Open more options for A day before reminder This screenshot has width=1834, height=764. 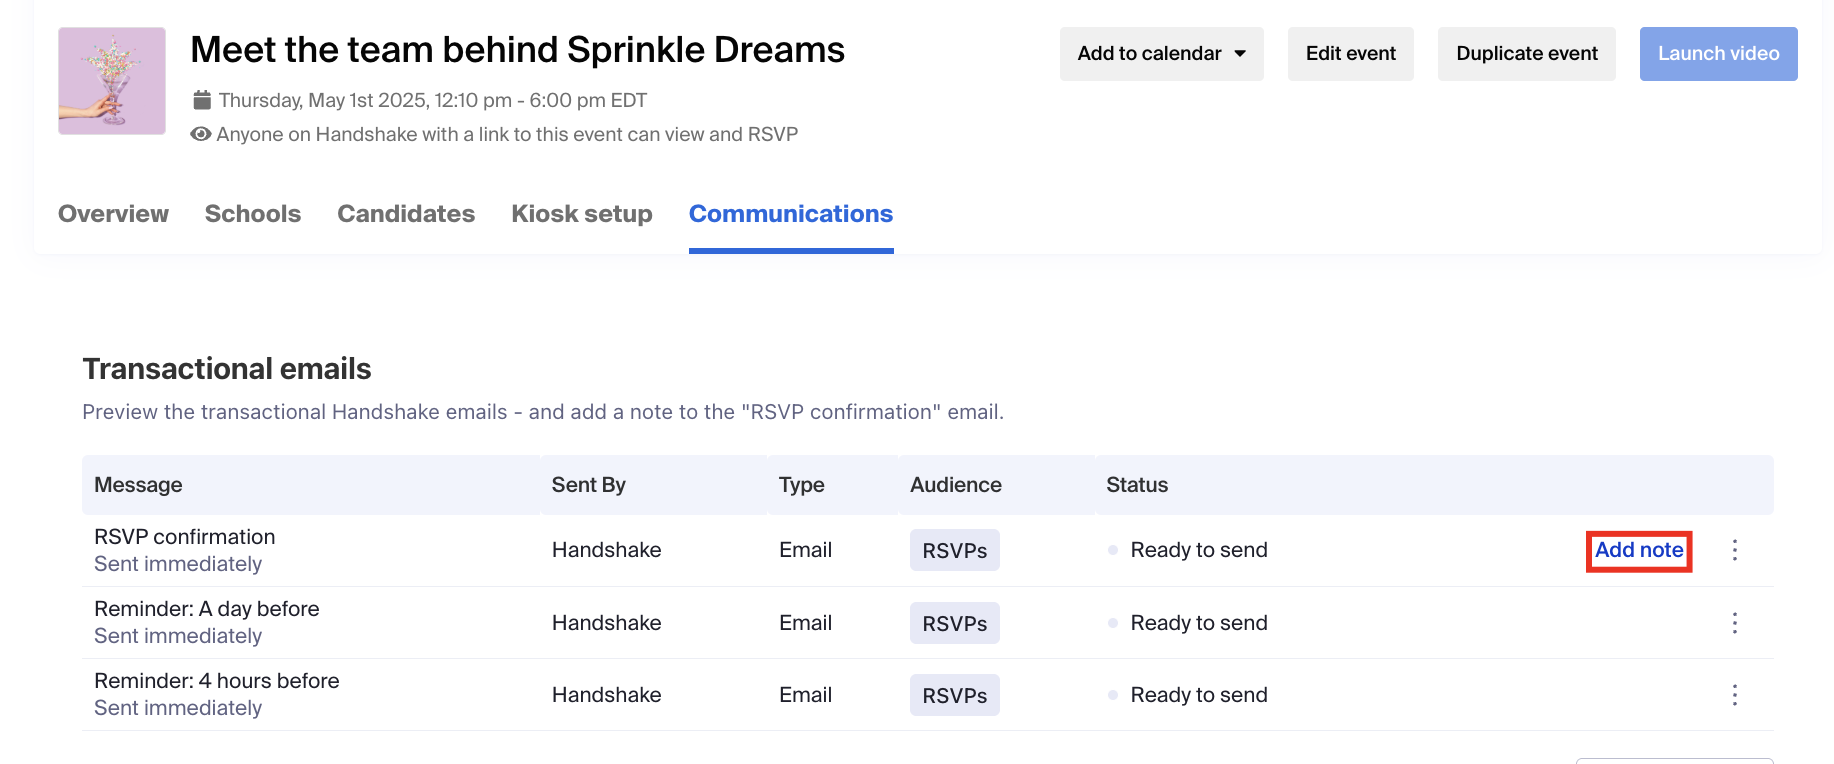click(x=1735, y=623)
